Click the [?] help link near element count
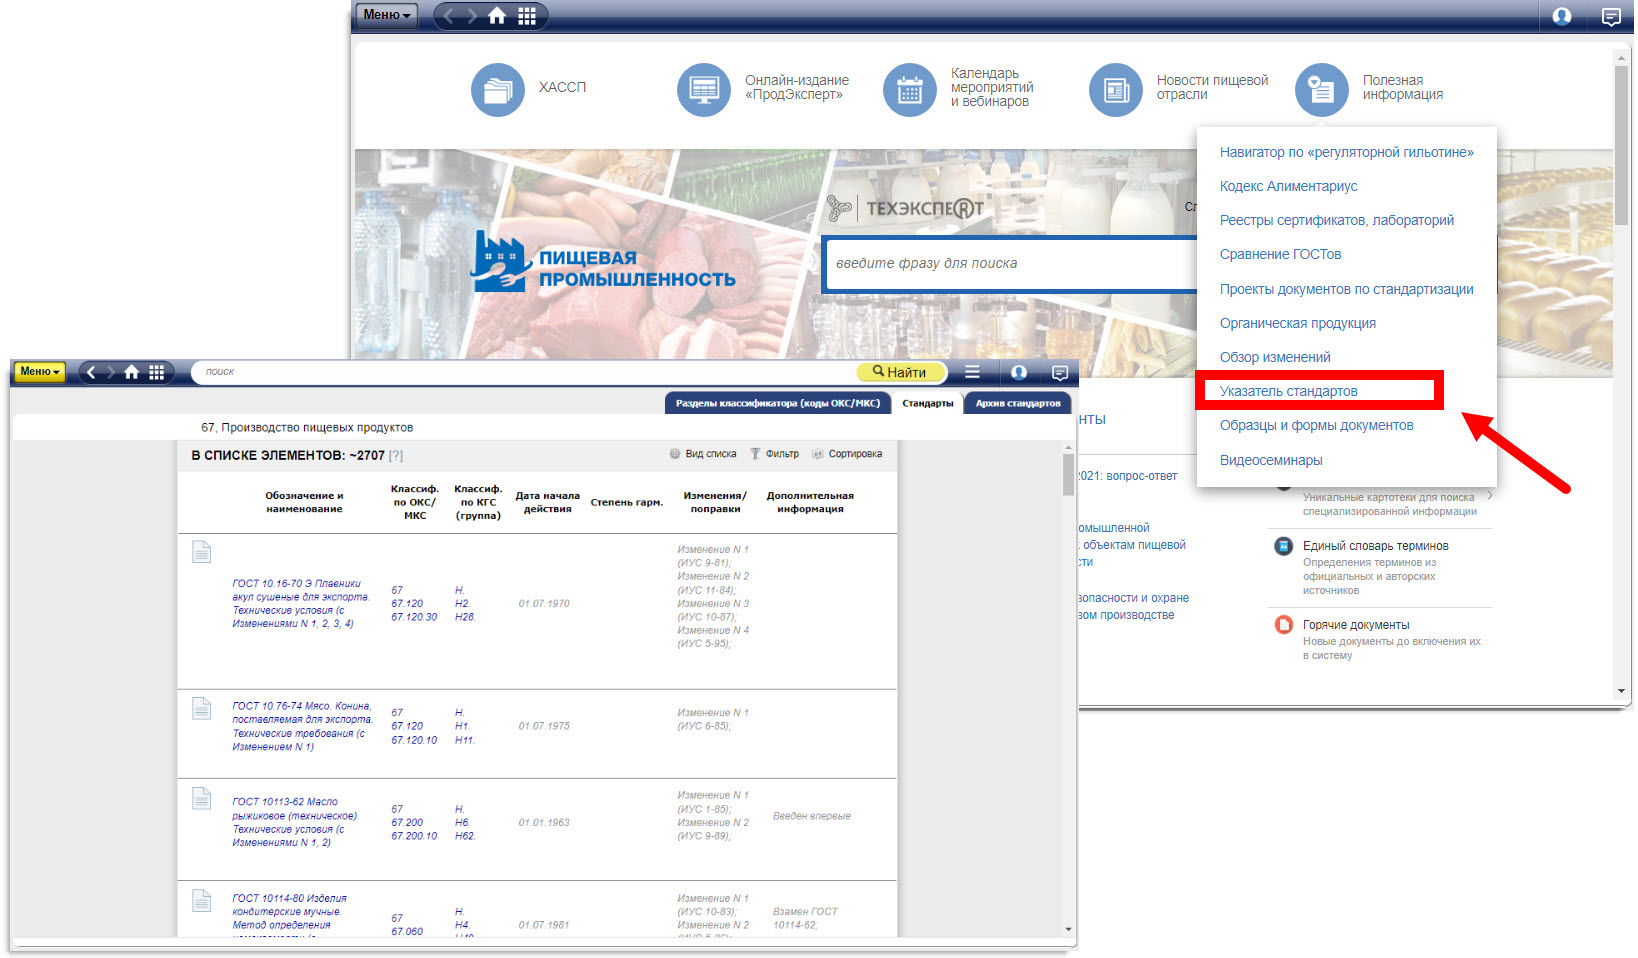The image size is (1638, 958). click(396, 456)
